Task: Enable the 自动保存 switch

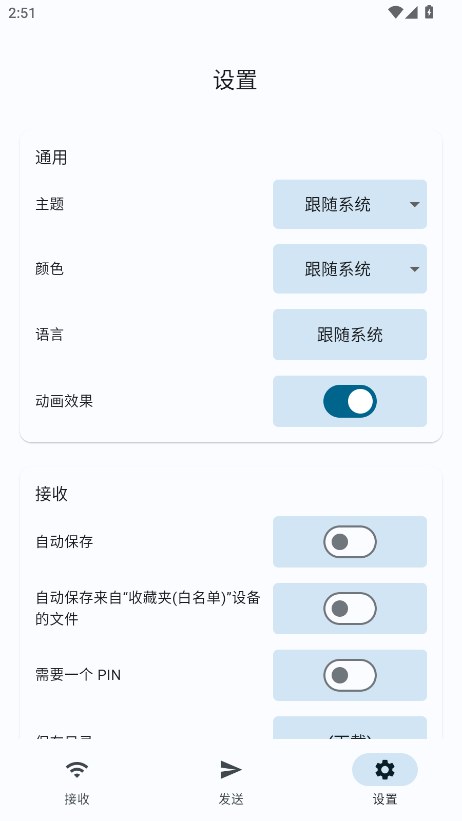Action: (x=350, y=542)
